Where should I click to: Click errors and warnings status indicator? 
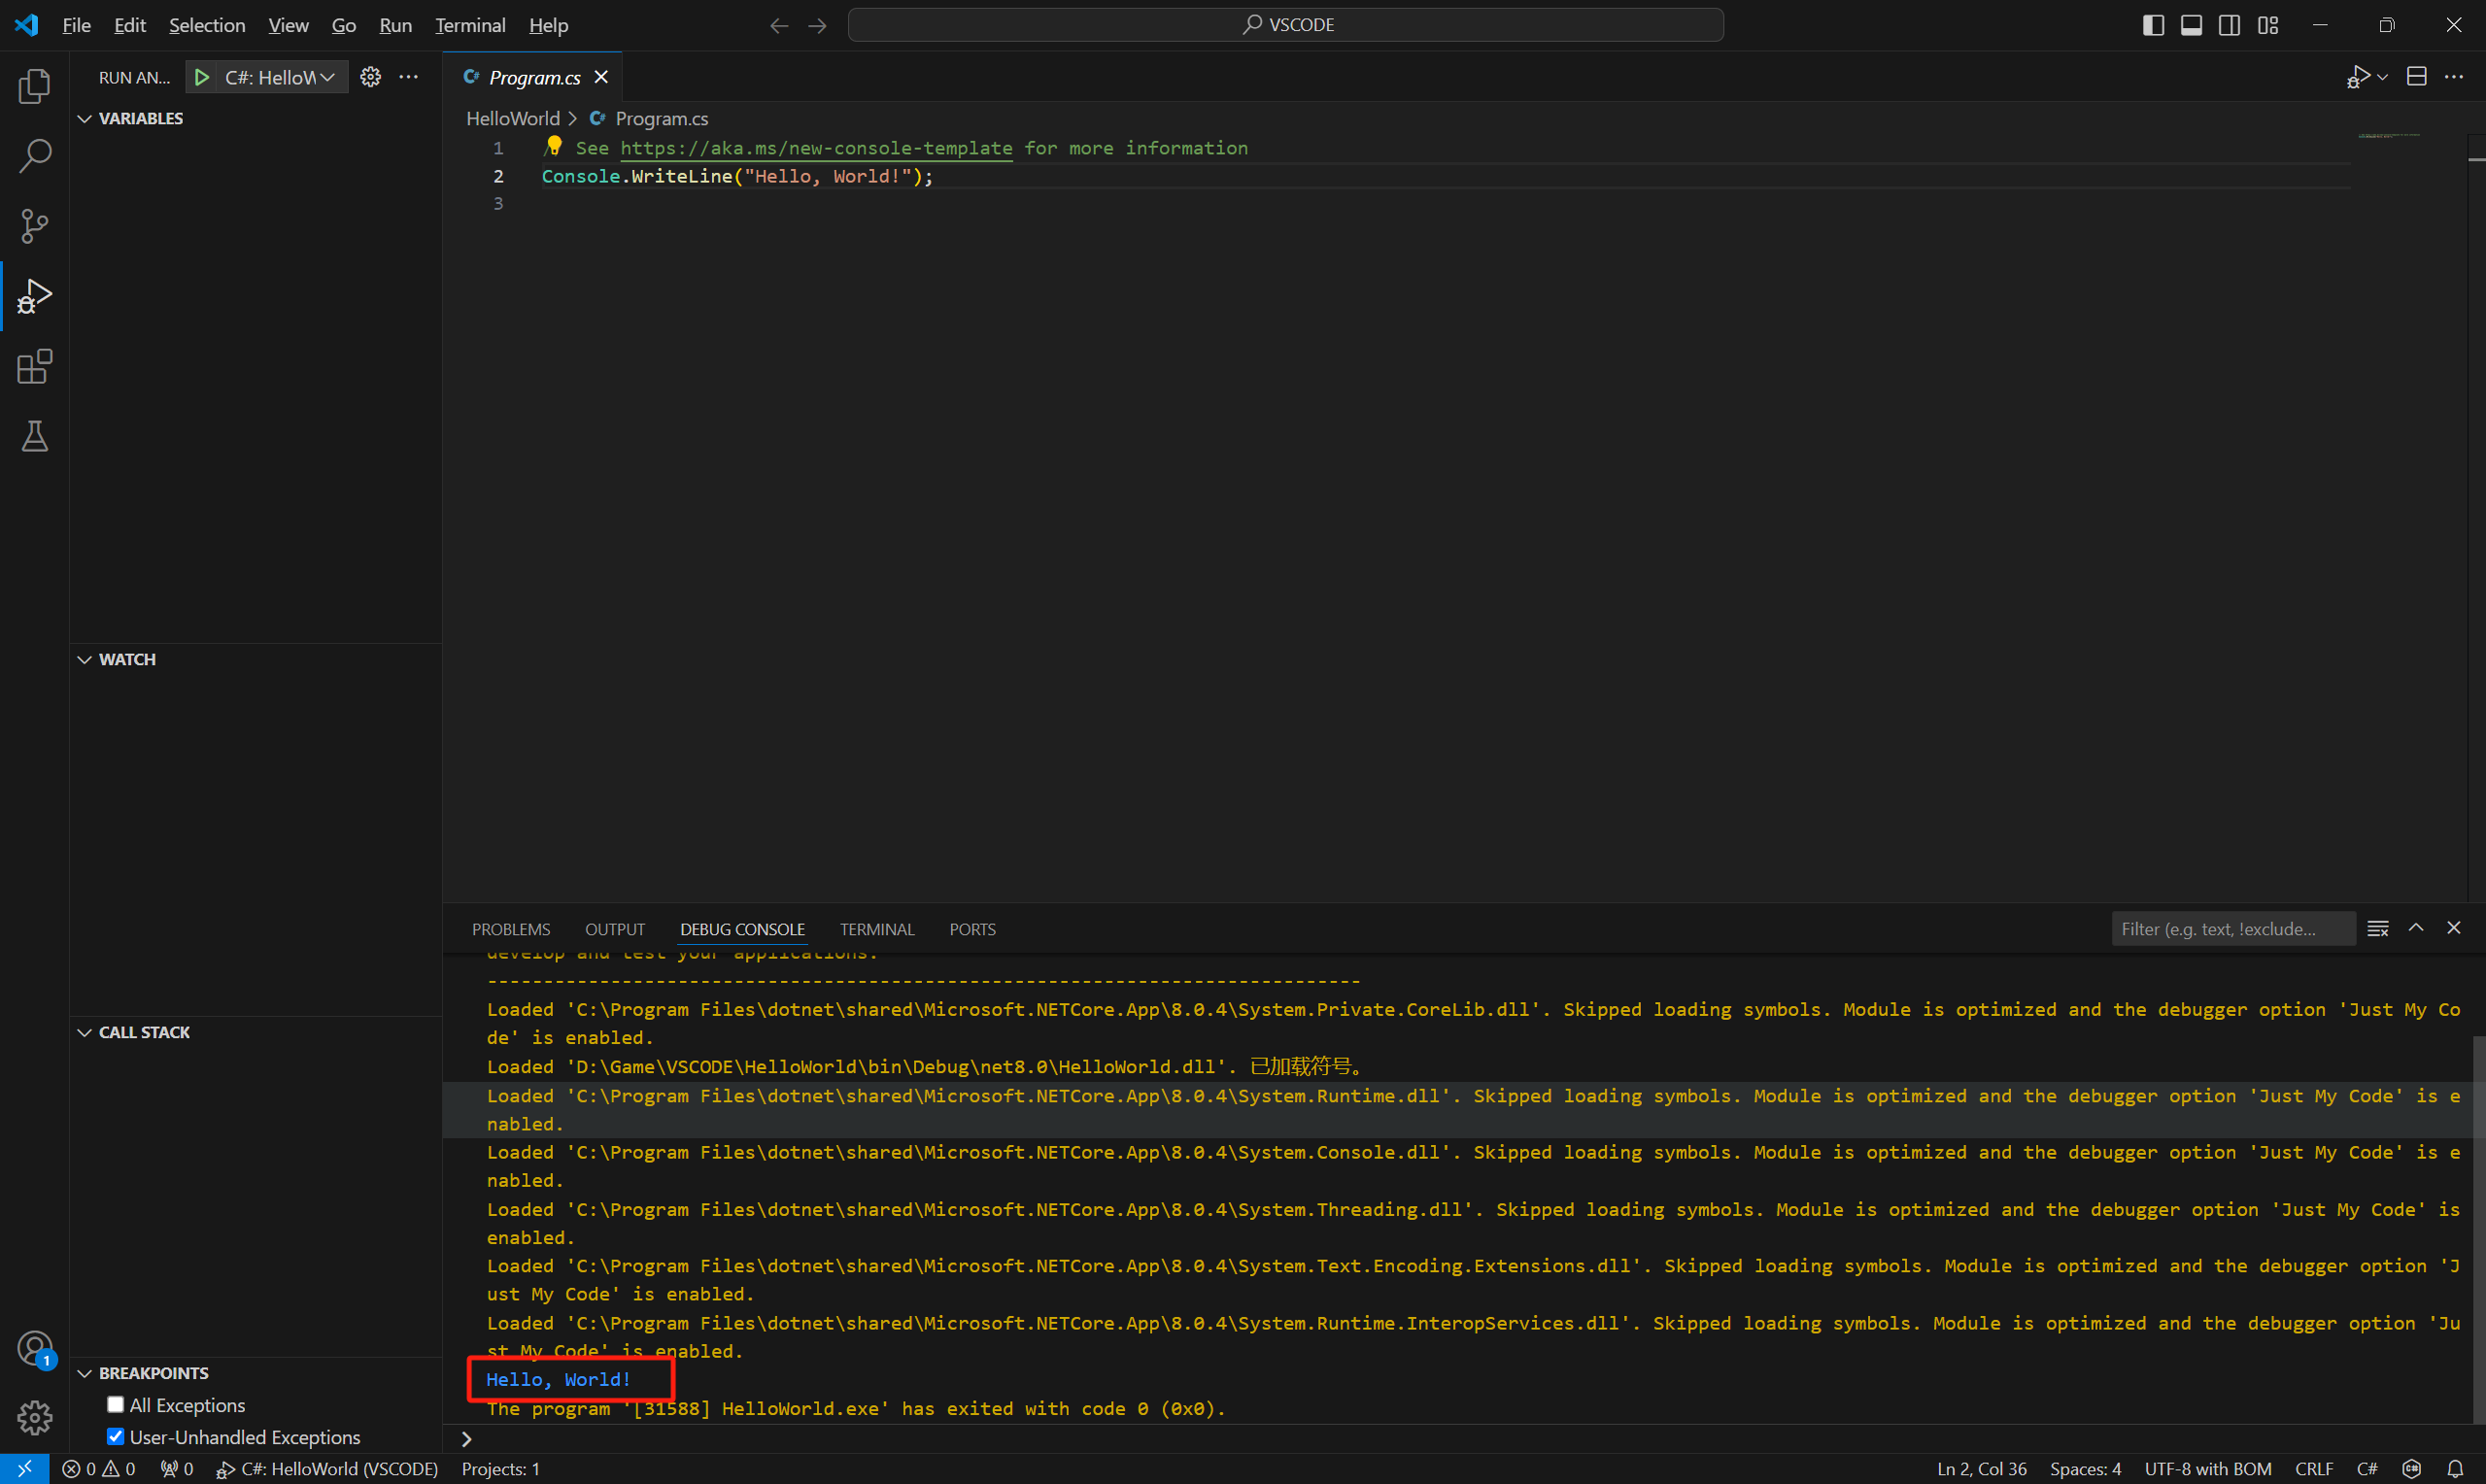pos(98,1468)
